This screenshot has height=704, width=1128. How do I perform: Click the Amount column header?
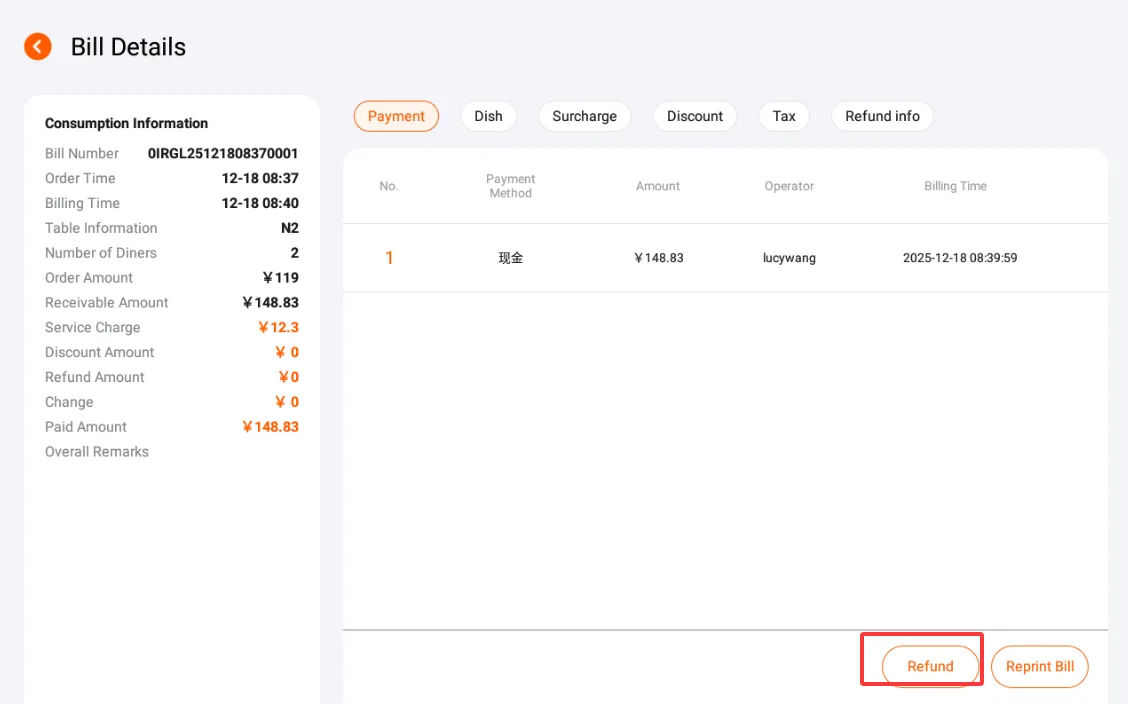658,186
